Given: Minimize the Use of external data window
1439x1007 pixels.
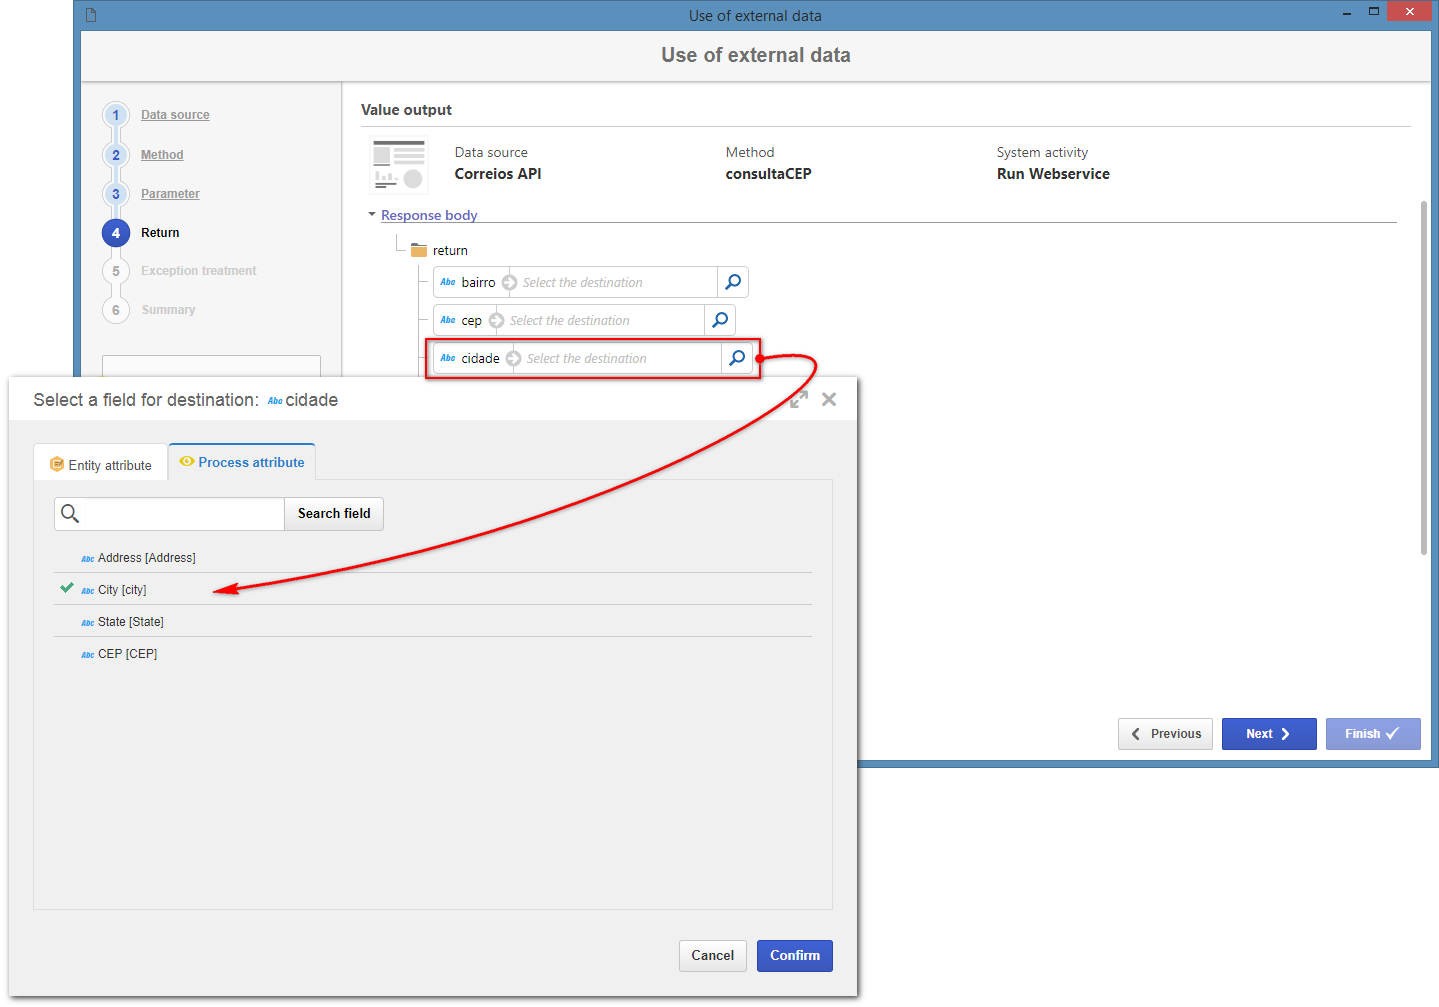Looking at the screenshot, I should pyautogui.click(x=1347, y=12).
